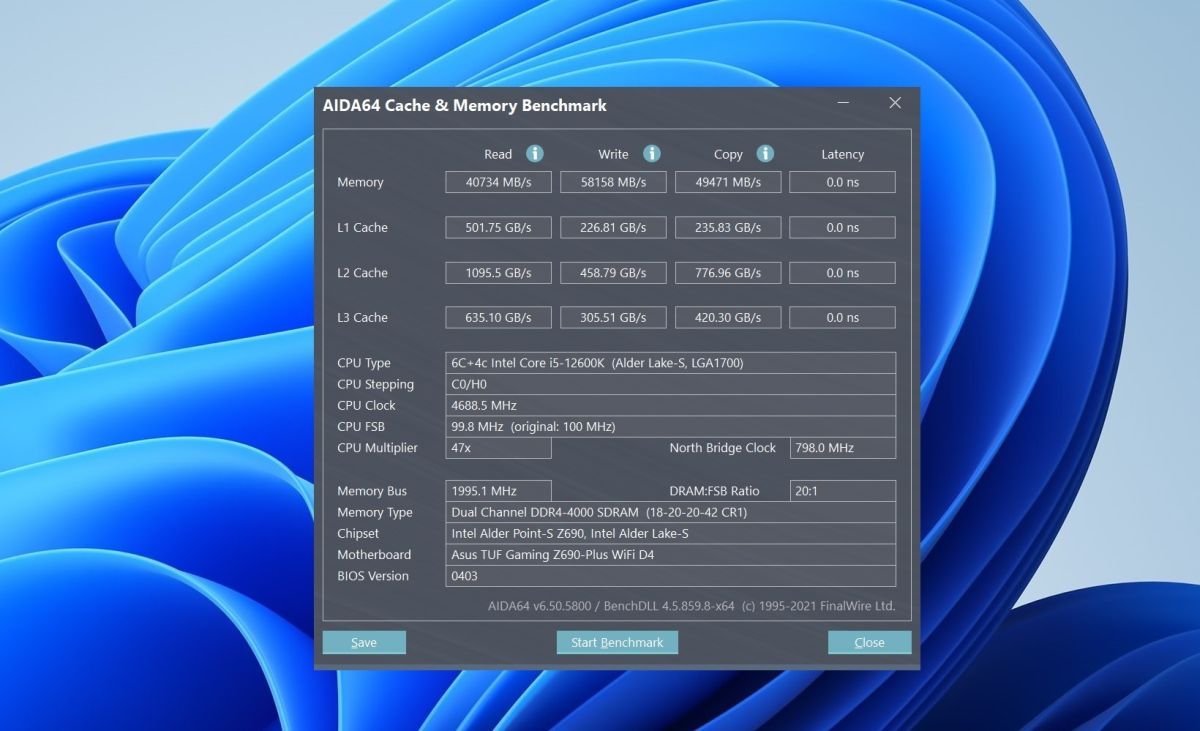Click the Chipset field Intel Alder Point-S Z690

pyautogui.click(x=670, y=533)
